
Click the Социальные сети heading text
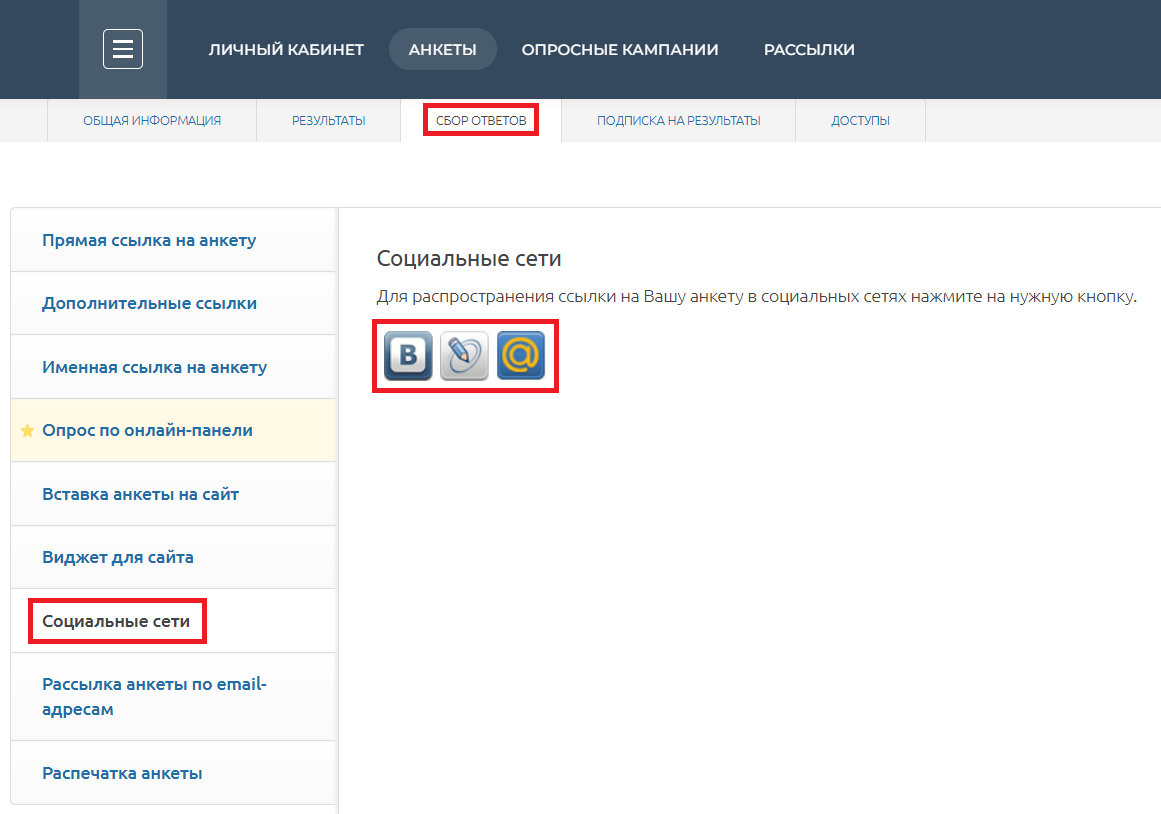469,258
